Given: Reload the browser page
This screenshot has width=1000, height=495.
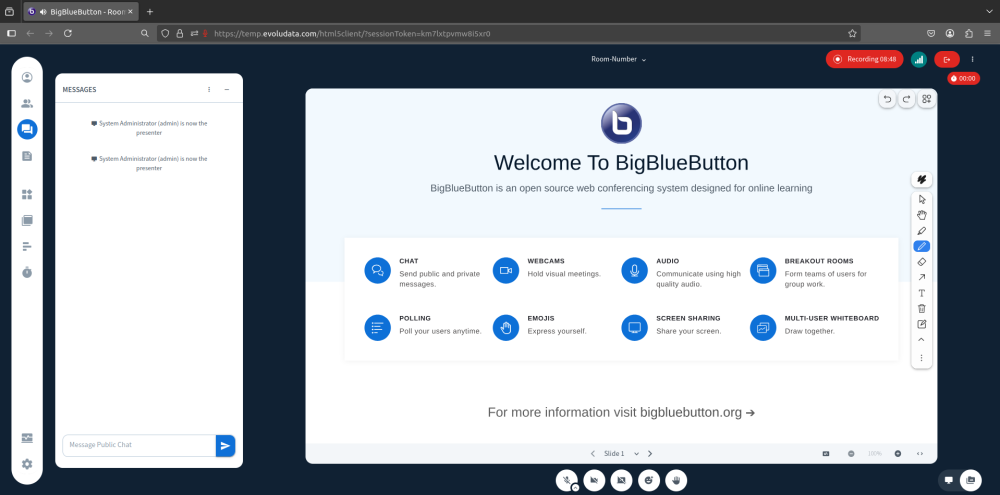Looking at the screenshot, I should point(68,33).
